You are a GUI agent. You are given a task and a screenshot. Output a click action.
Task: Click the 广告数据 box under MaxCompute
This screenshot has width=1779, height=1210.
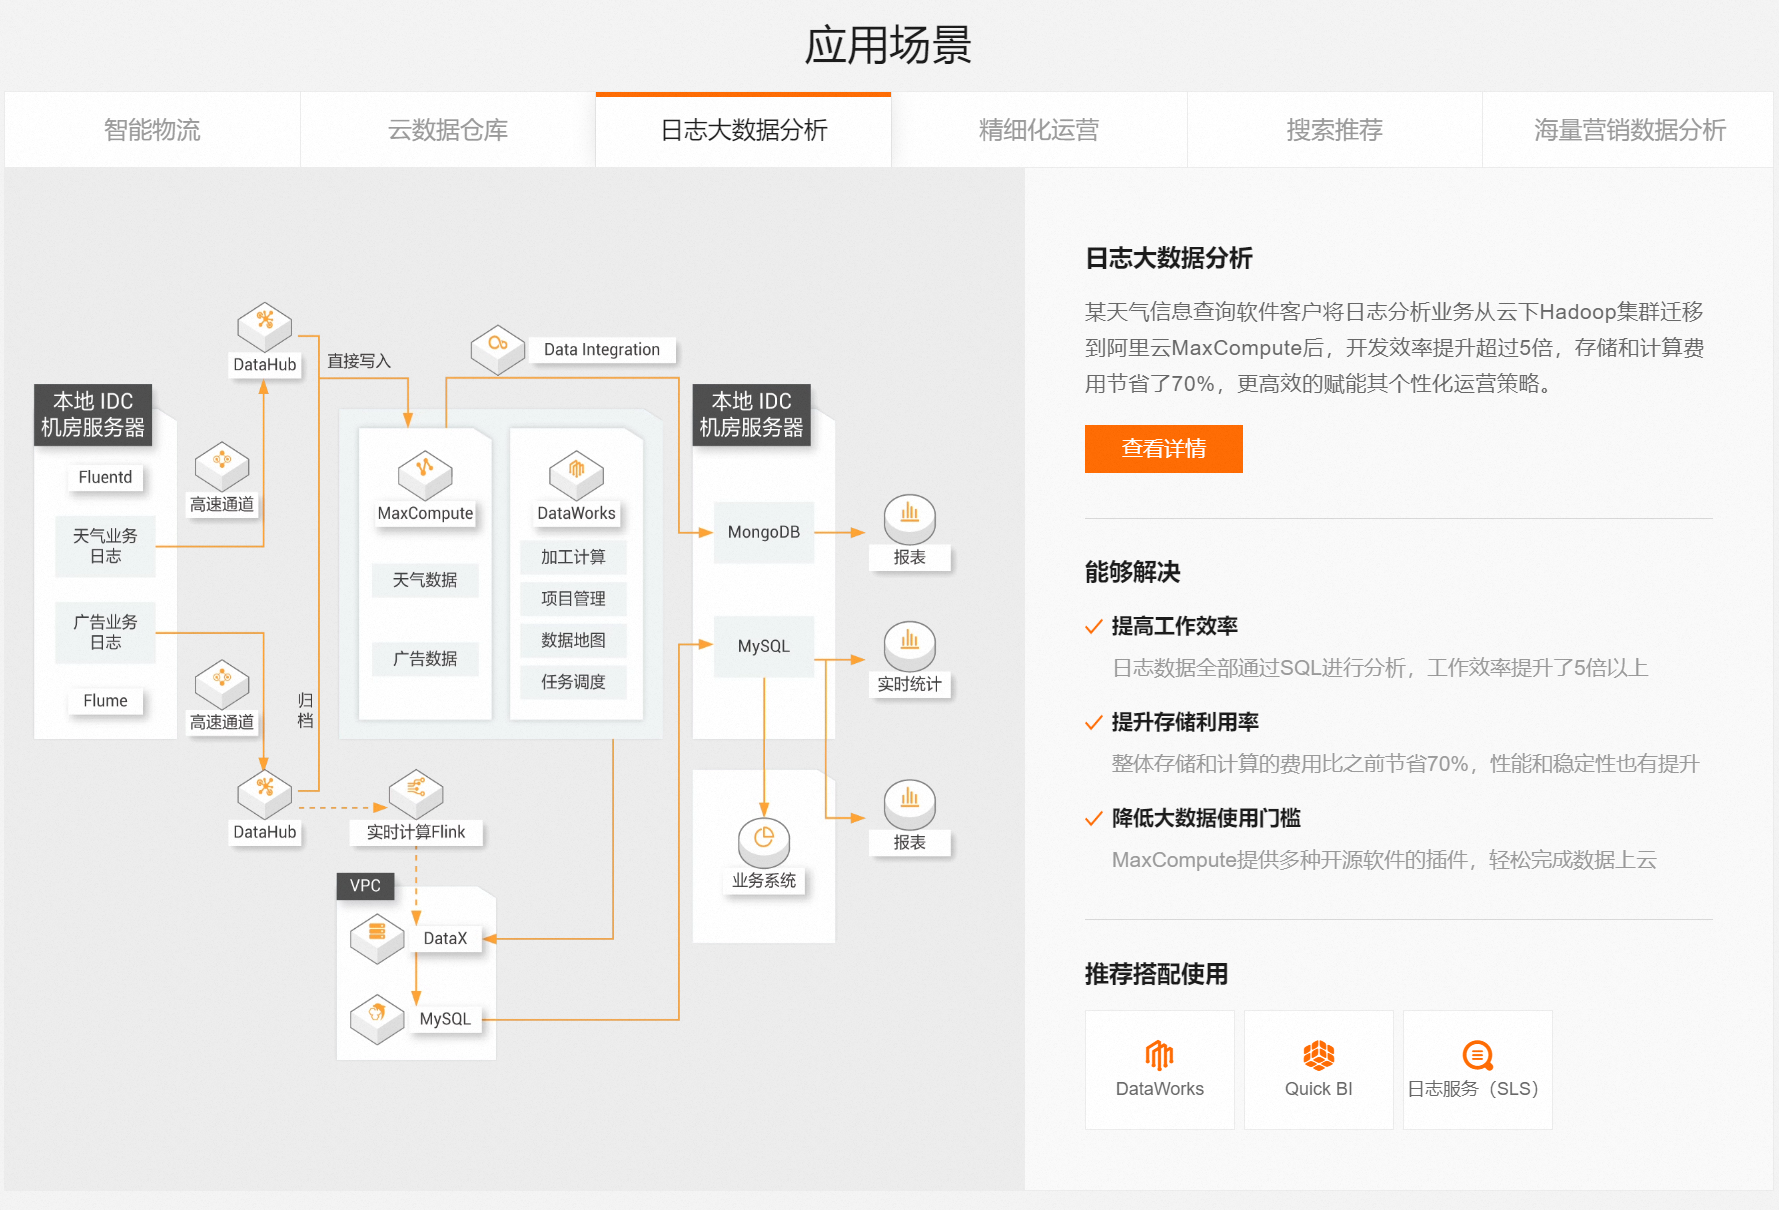click(x=425, y=659)
